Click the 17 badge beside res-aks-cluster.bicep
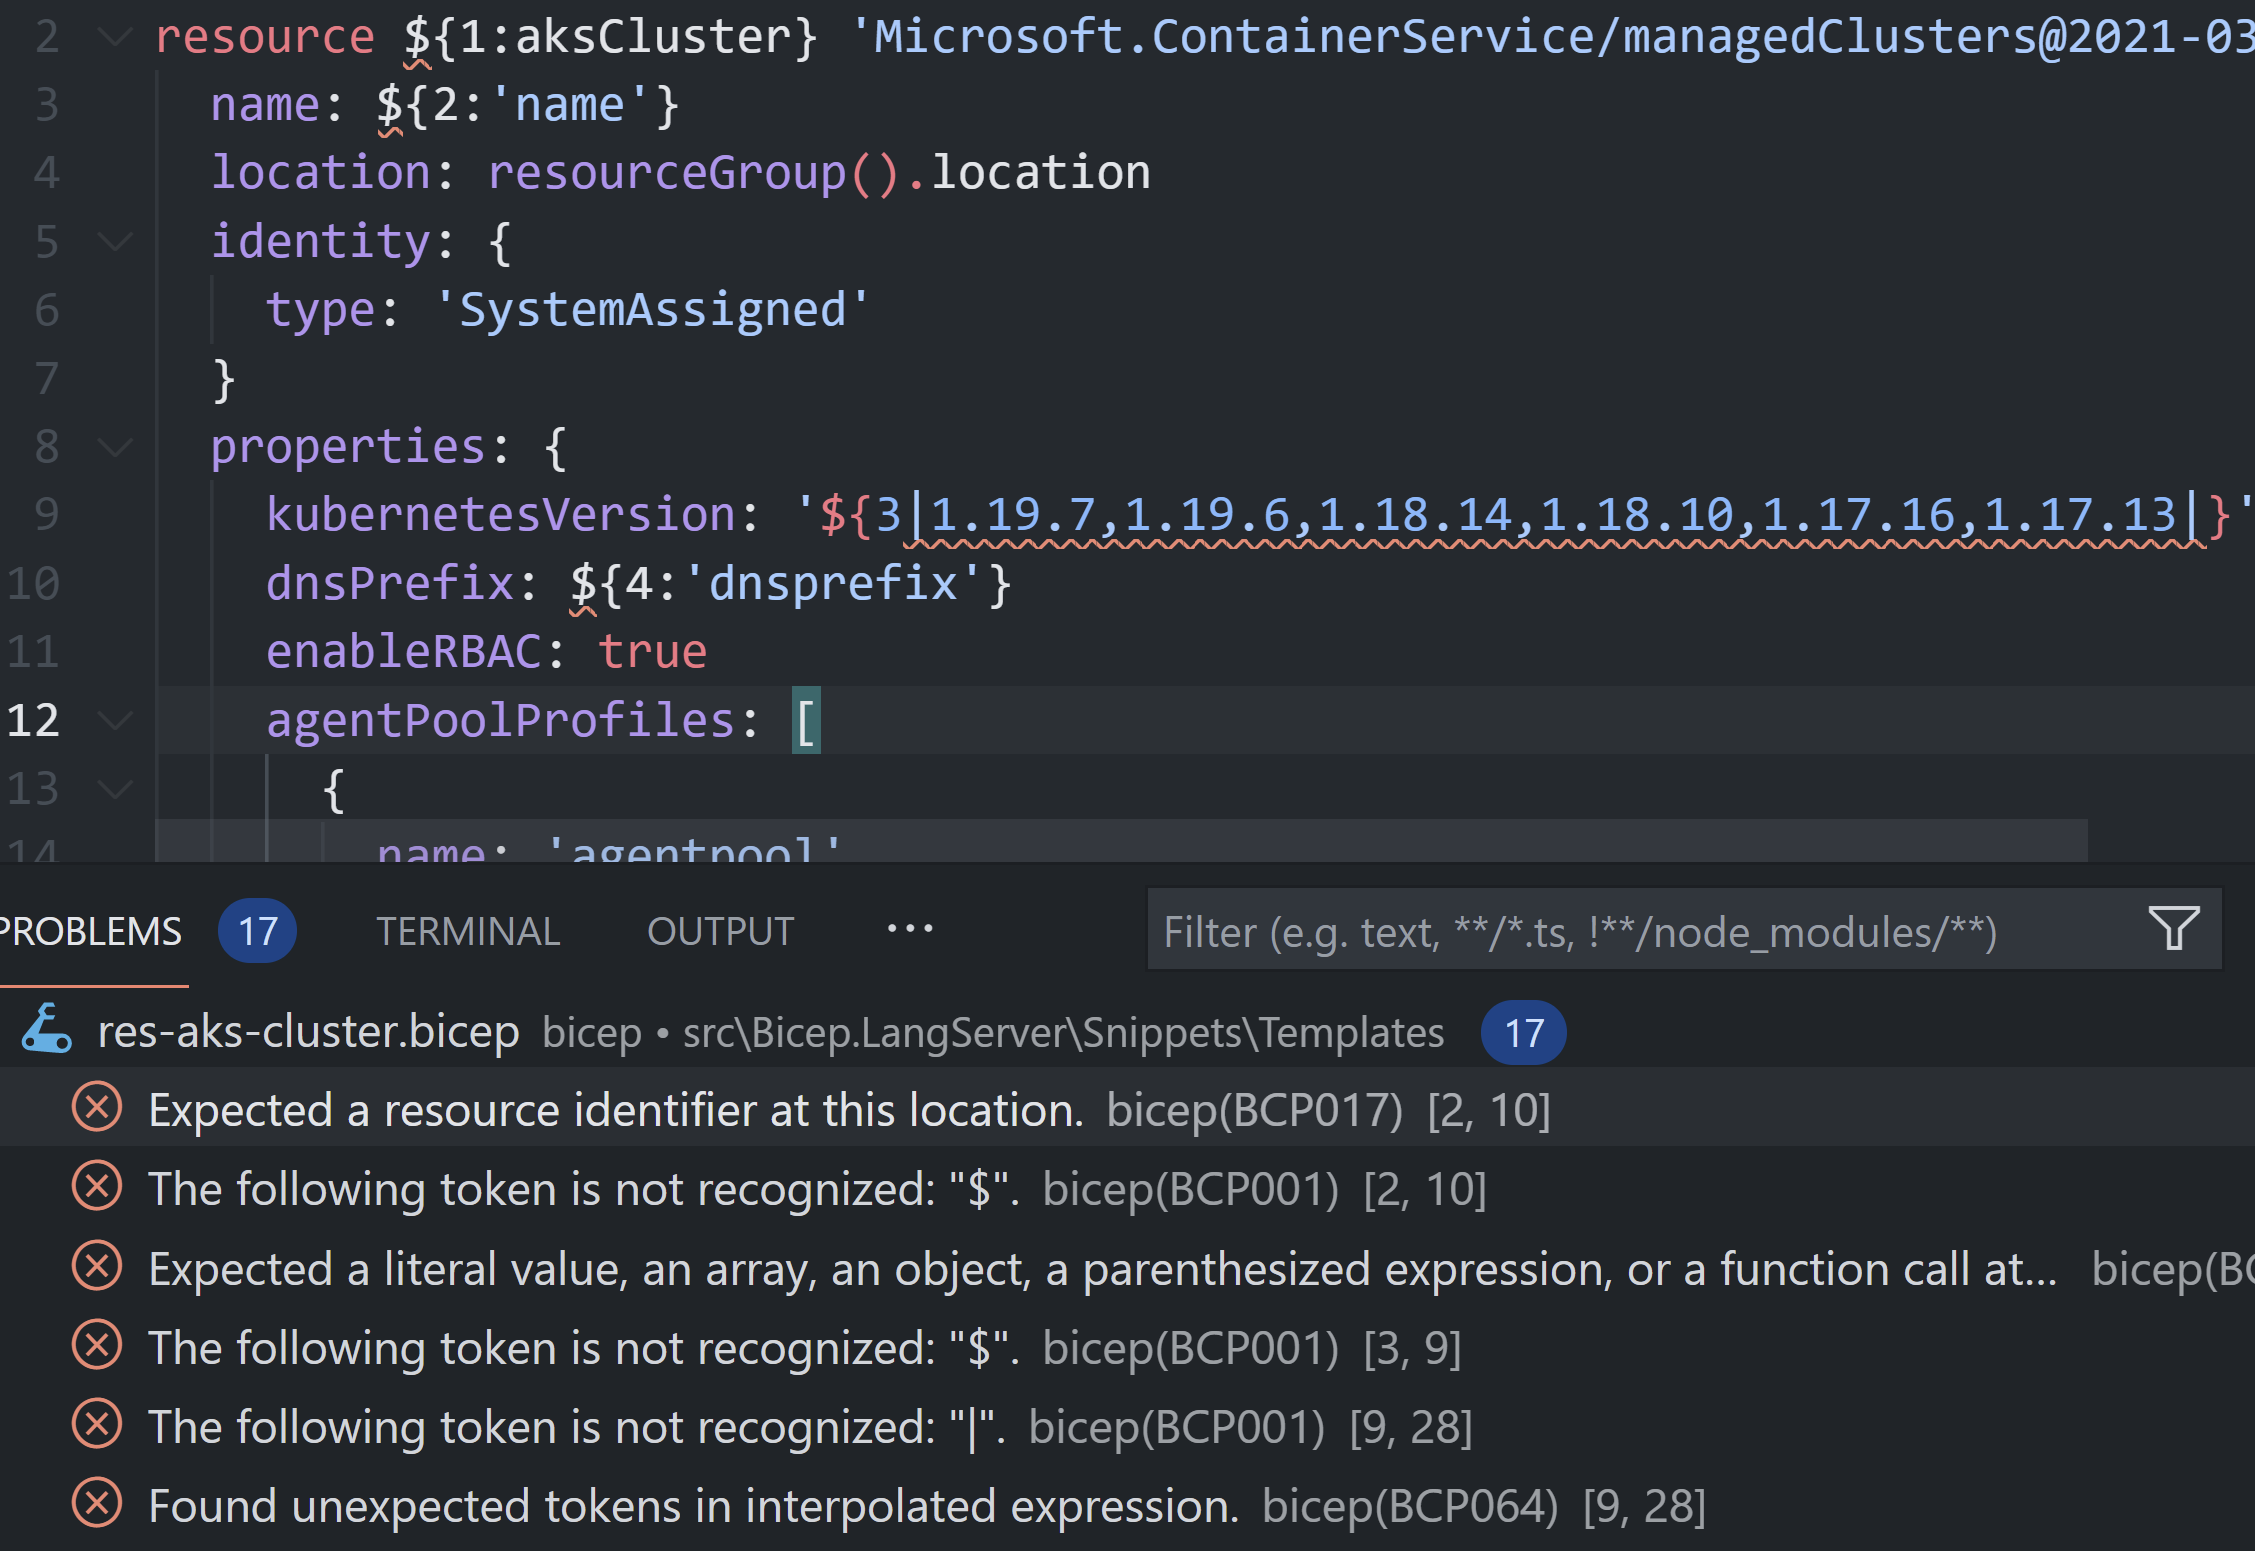2255x1551 pixels. pos(1523,1032)
